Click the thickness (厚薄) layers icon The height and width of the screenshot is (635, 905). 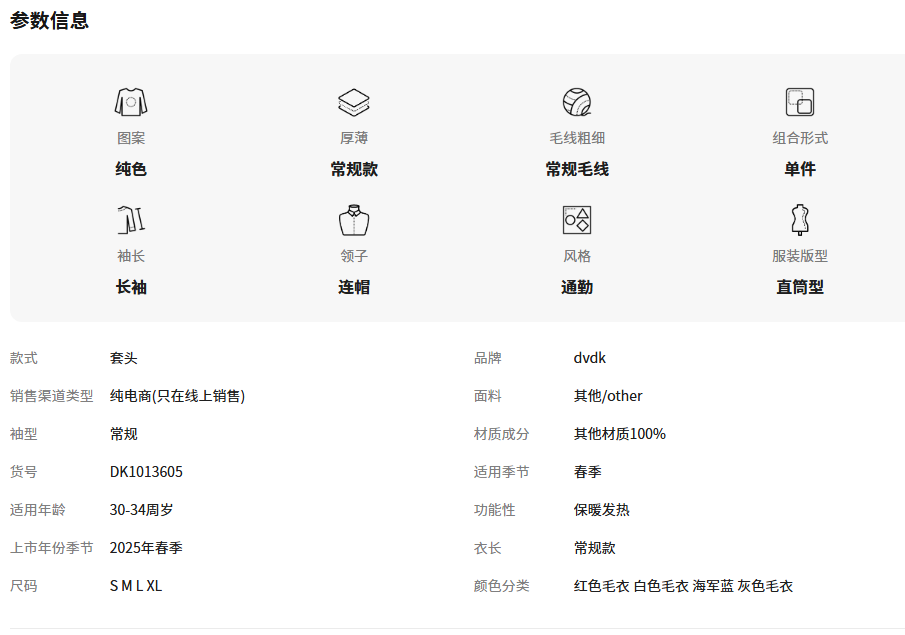click(x=354, y=102)
